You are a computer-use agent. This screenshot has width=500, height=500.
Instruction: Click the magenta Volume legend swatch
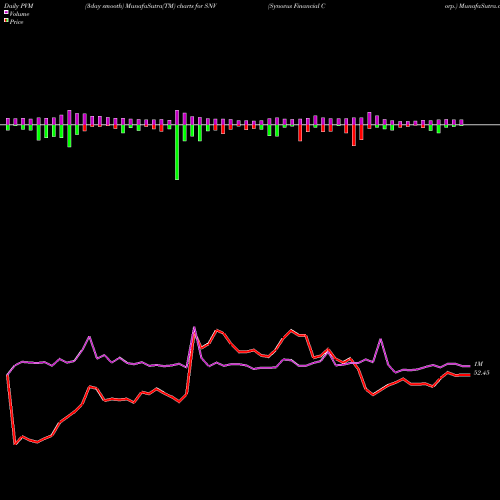(6, 13)
